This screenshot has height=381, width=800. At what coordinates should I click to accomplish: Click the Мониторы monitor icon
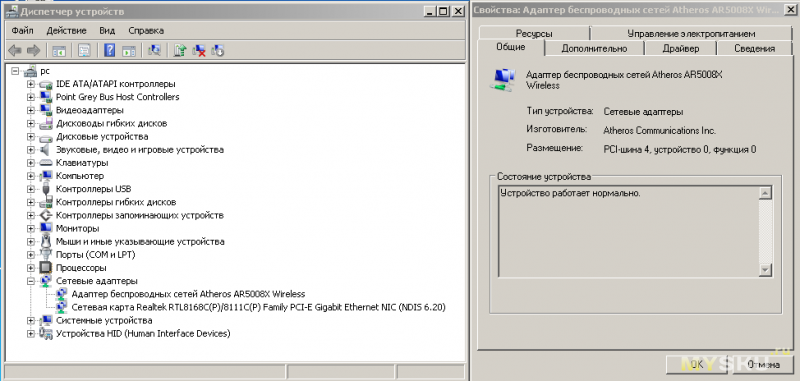[46, 228]
